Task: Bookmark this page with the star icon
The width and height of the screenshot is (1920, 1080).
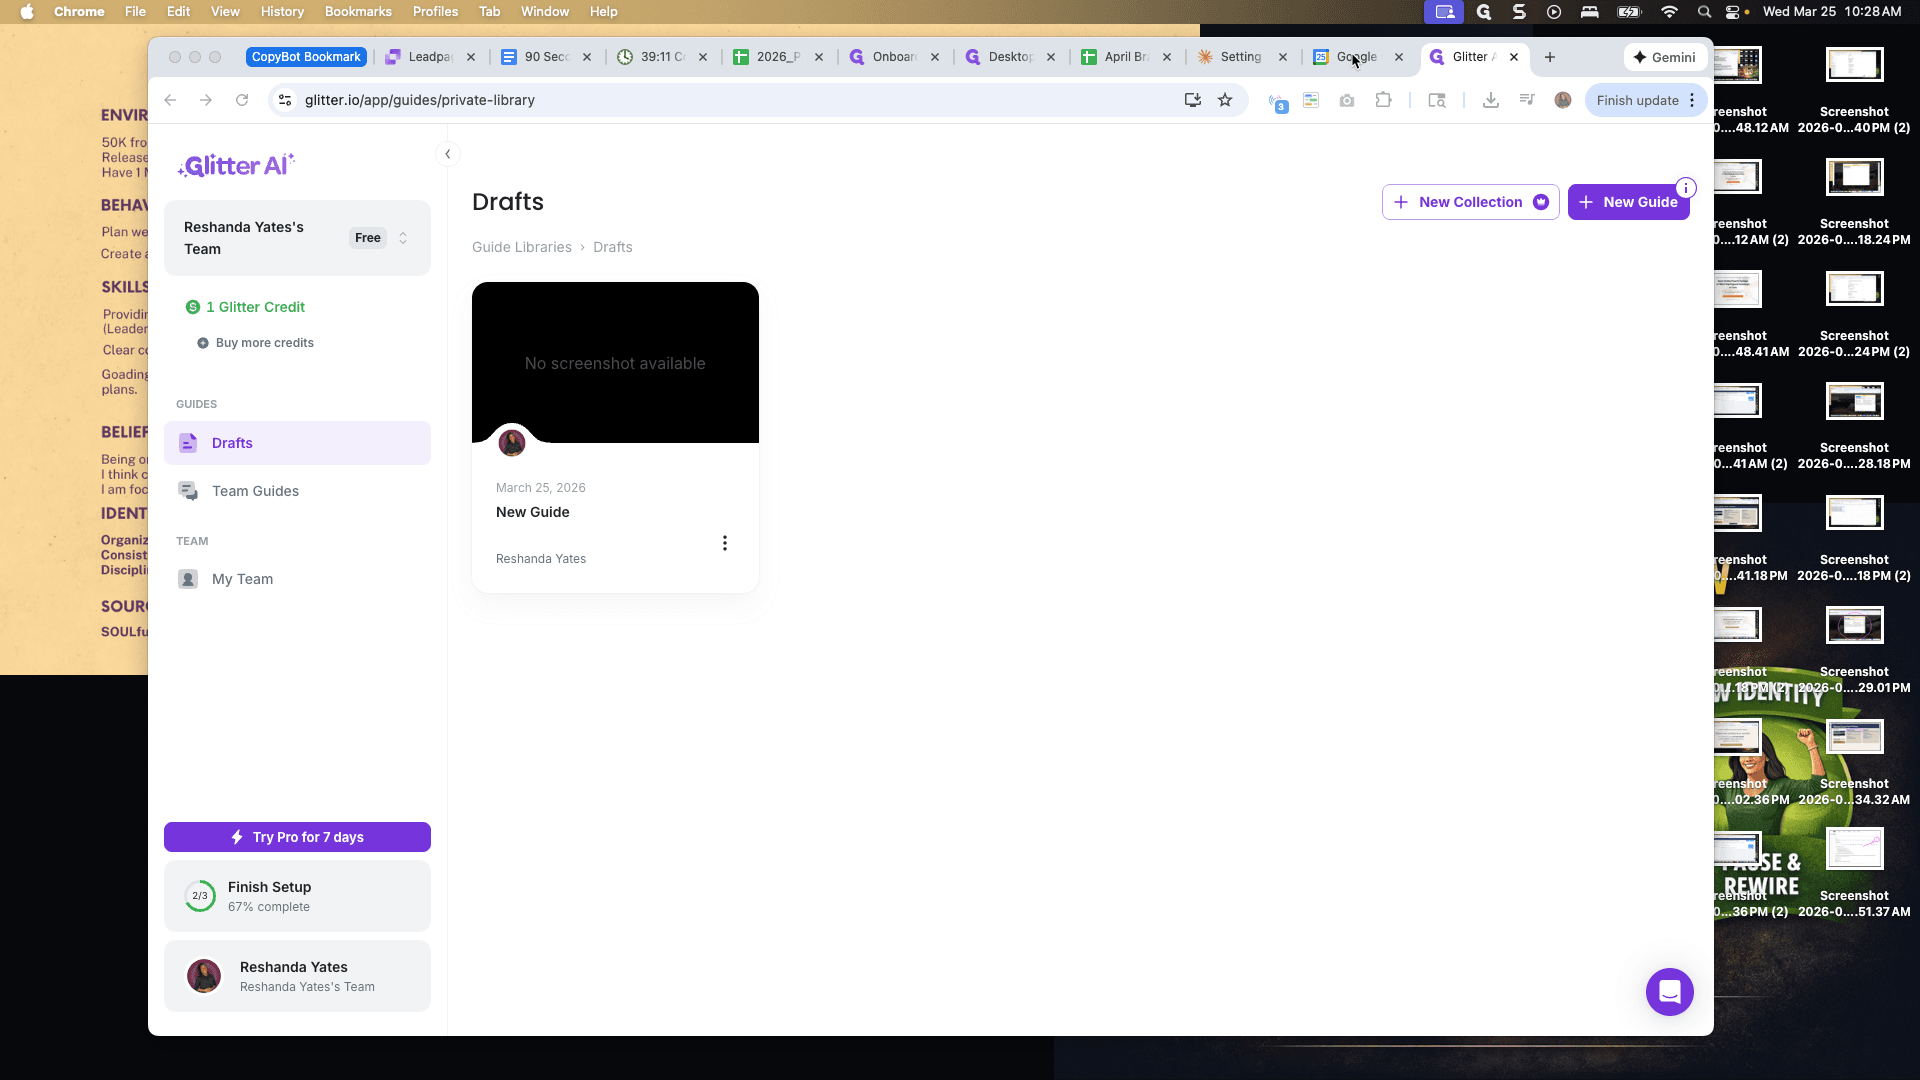Action: [1225, 100]
